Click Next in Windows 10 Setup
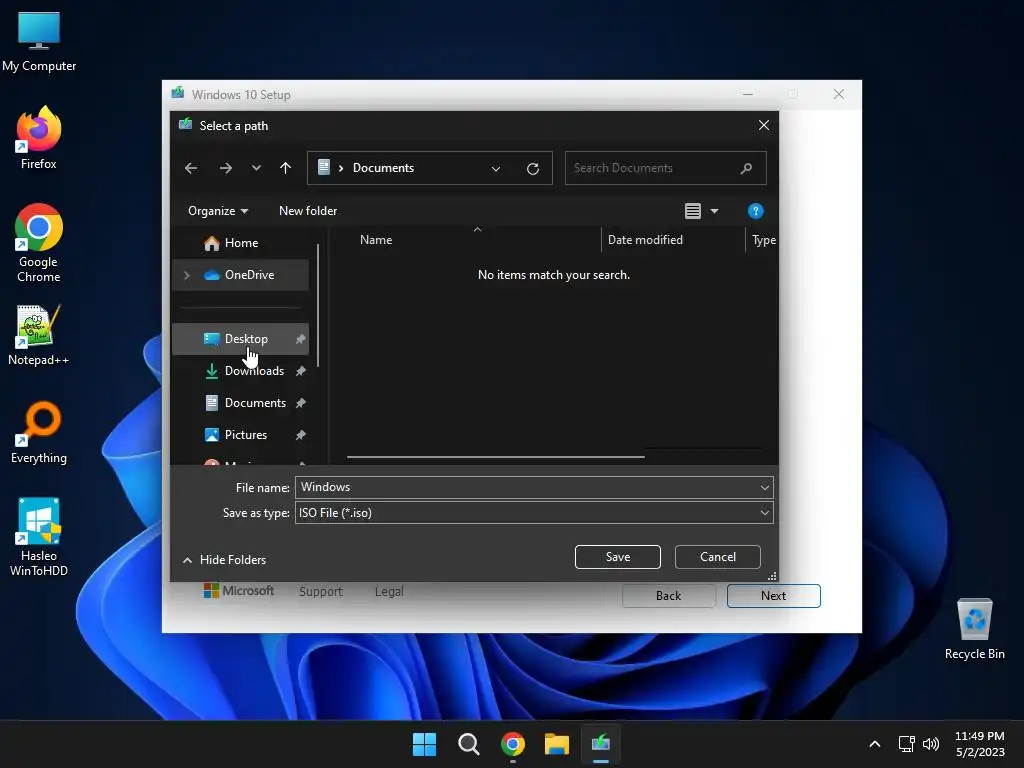This screenshot has width=1024, height=768. click(774, 596)
